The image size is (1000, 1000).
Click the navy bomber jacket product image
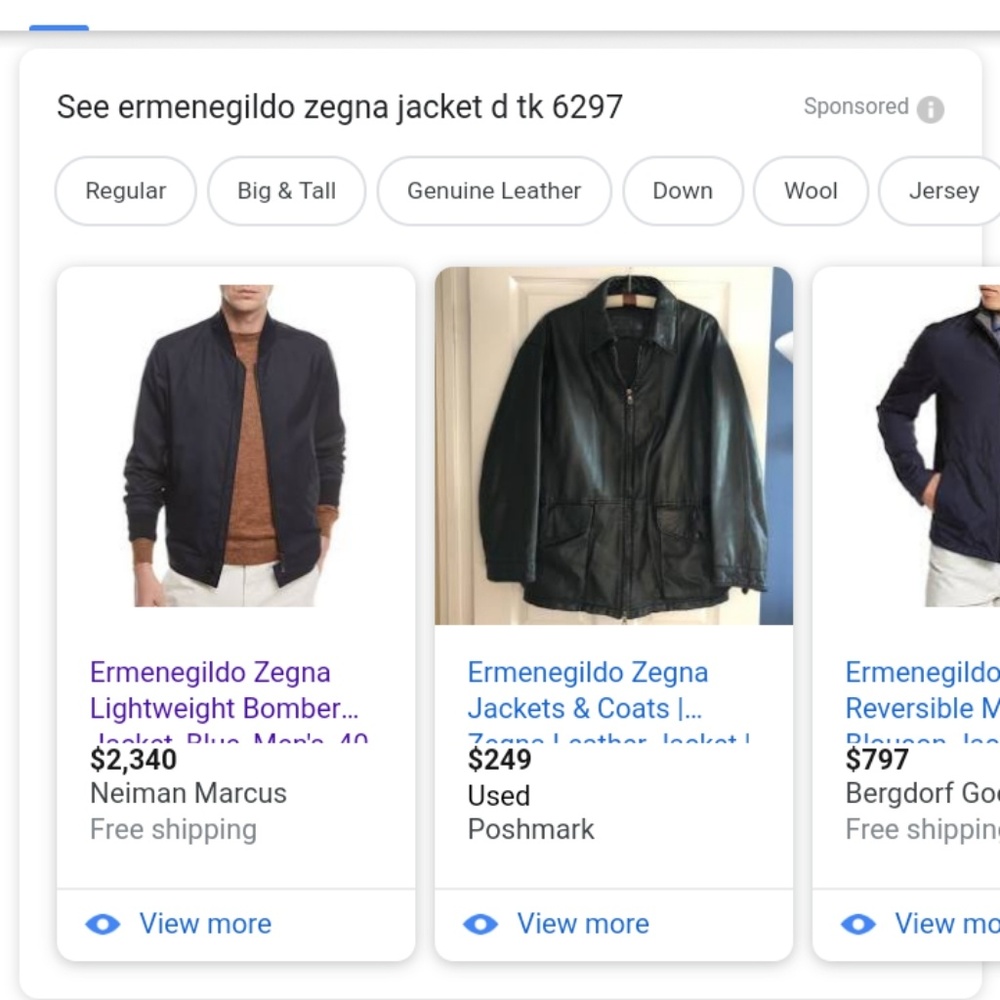[236, 445]
